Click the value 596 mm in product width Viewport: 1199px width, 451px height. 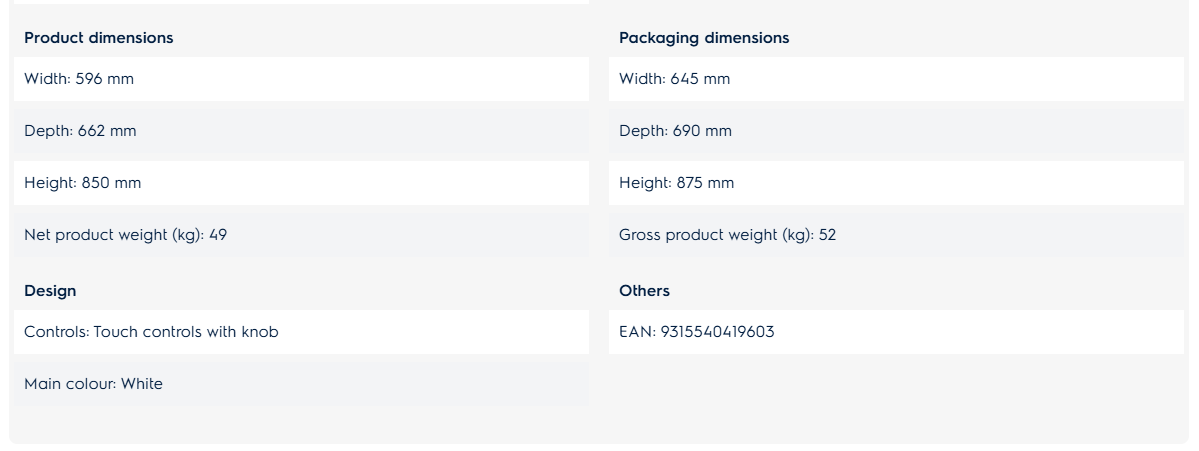coord(105,79)
